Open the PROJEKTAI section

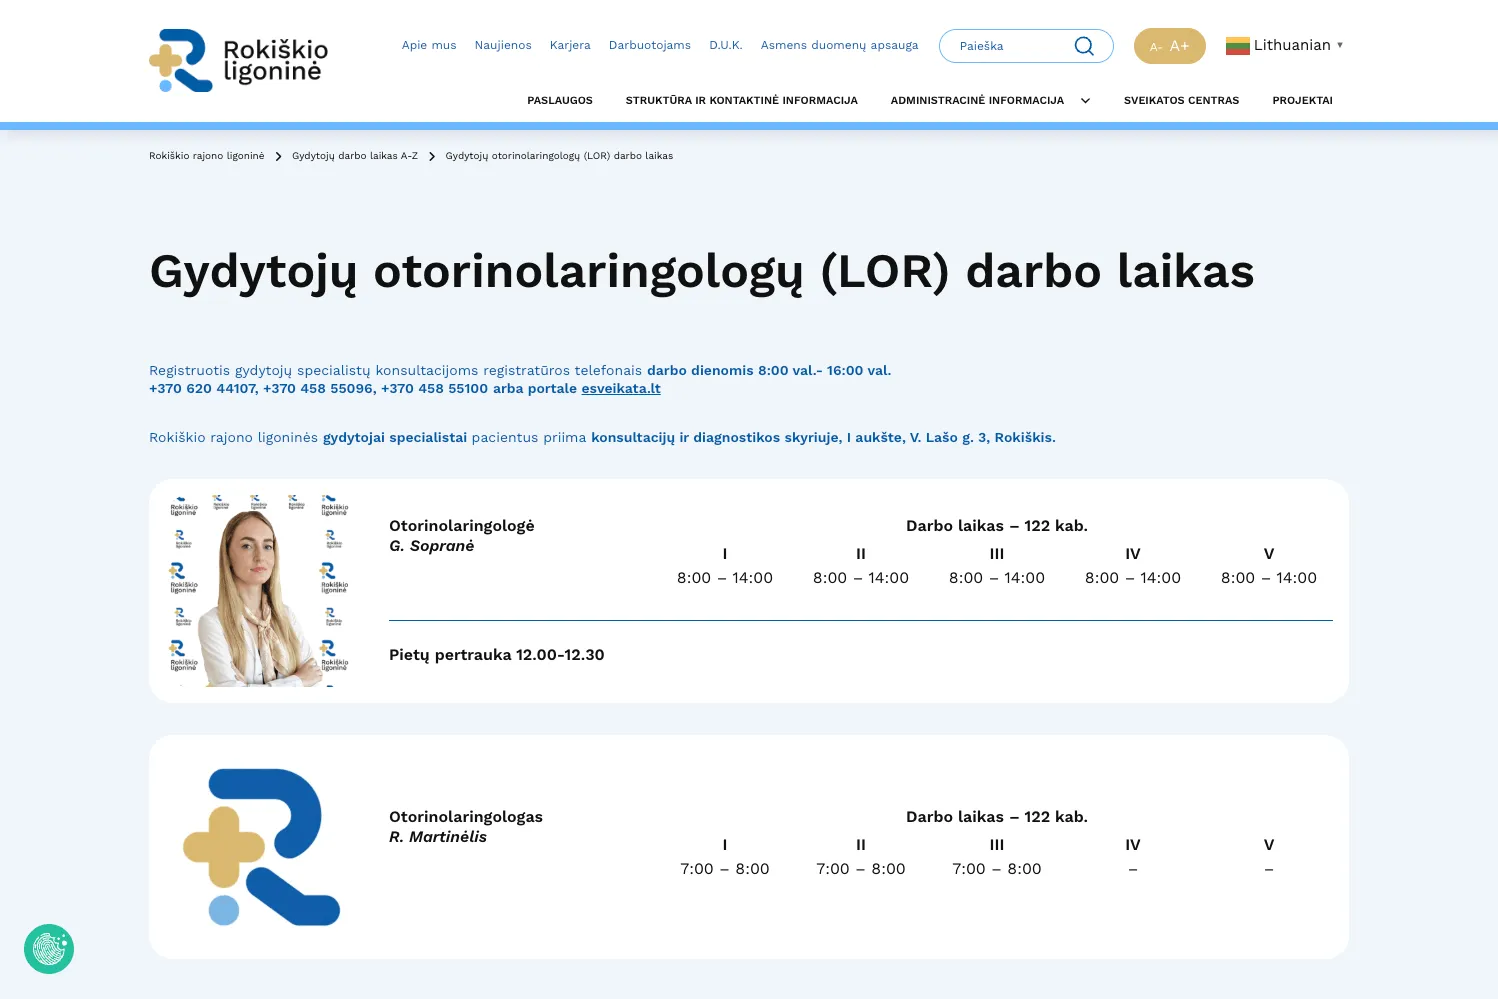click(1301, 100)
